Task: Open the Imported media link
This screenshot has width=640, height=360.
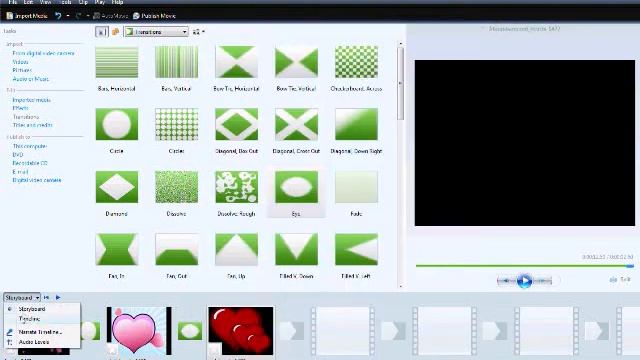Action: (31, 100)
